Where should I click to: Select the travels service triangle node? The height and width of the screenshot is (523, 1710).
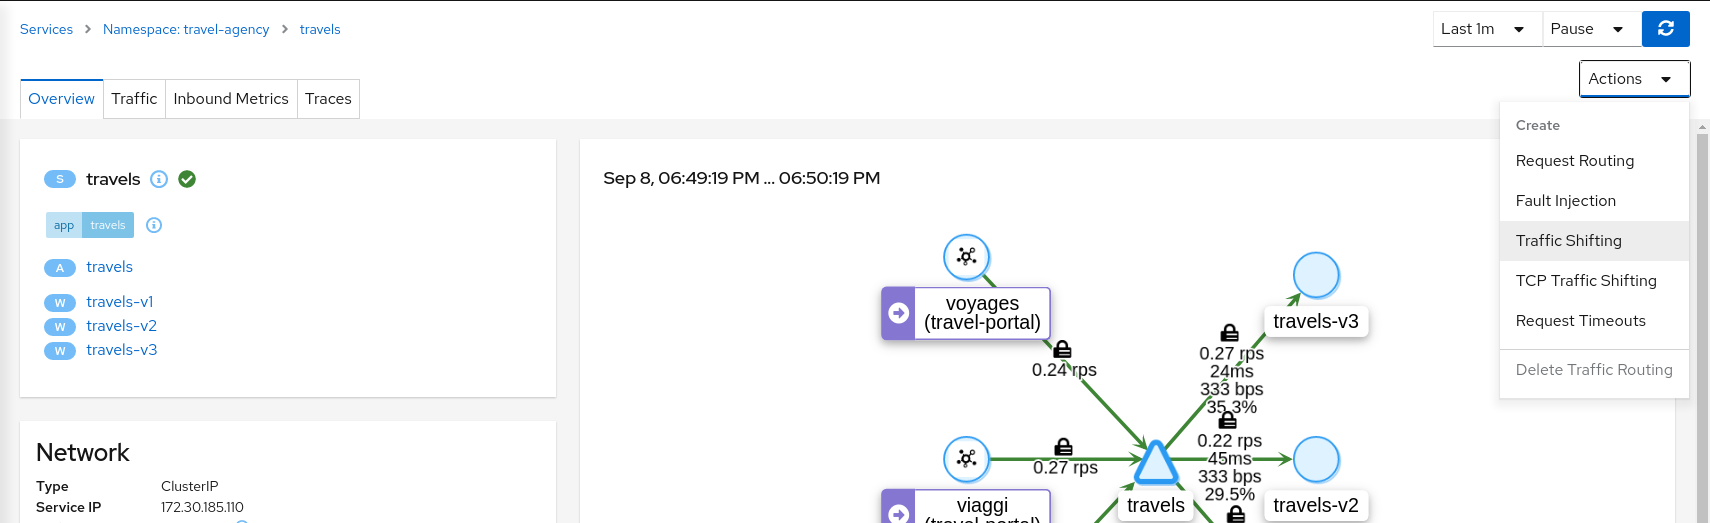pos(1155,464)
